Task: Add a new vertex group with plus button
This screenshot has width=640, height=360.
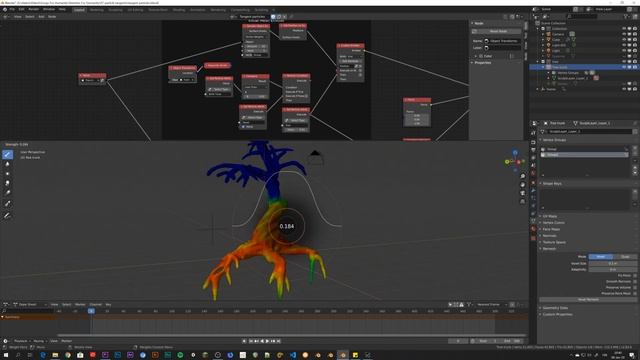Action: pos(635,149)
